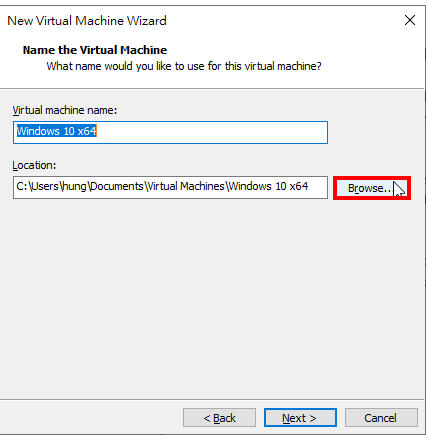Click inside the Location path field
This screenshot has width=427, height=443.
point(170,188)
